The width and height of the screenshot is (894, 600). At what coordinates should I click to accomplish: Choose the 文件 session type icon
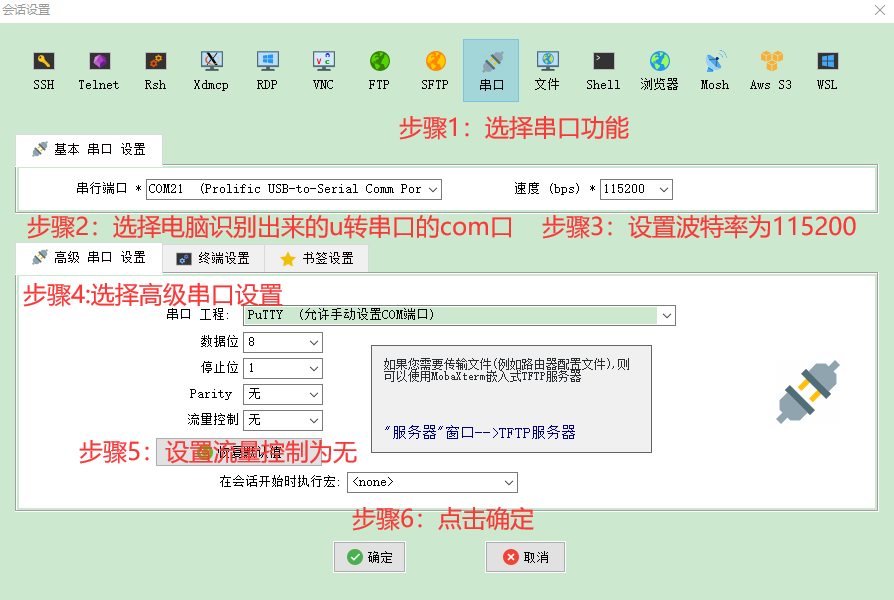[x=547, y=71]
